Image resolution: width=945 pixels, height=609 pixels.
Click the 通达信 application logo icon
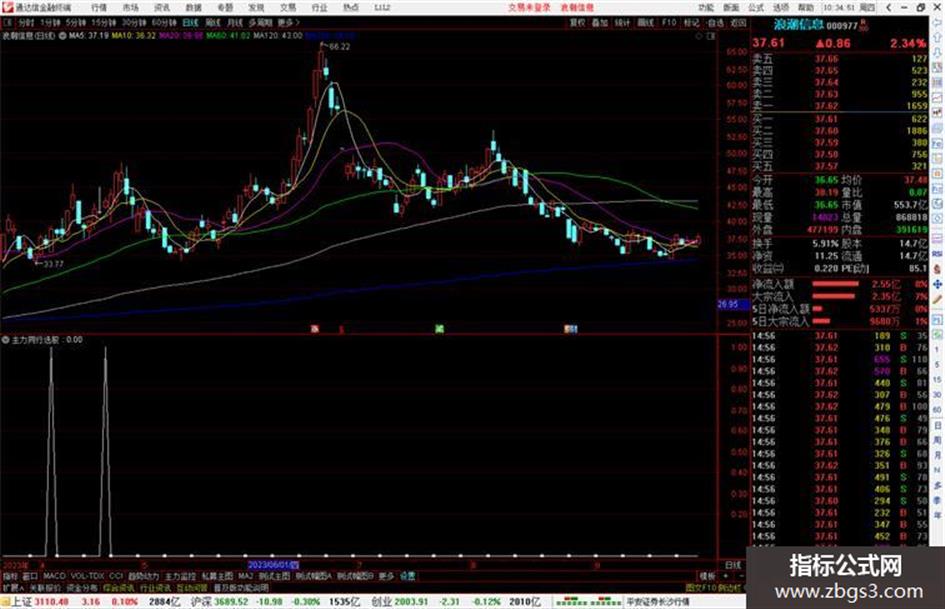[7, 7]
